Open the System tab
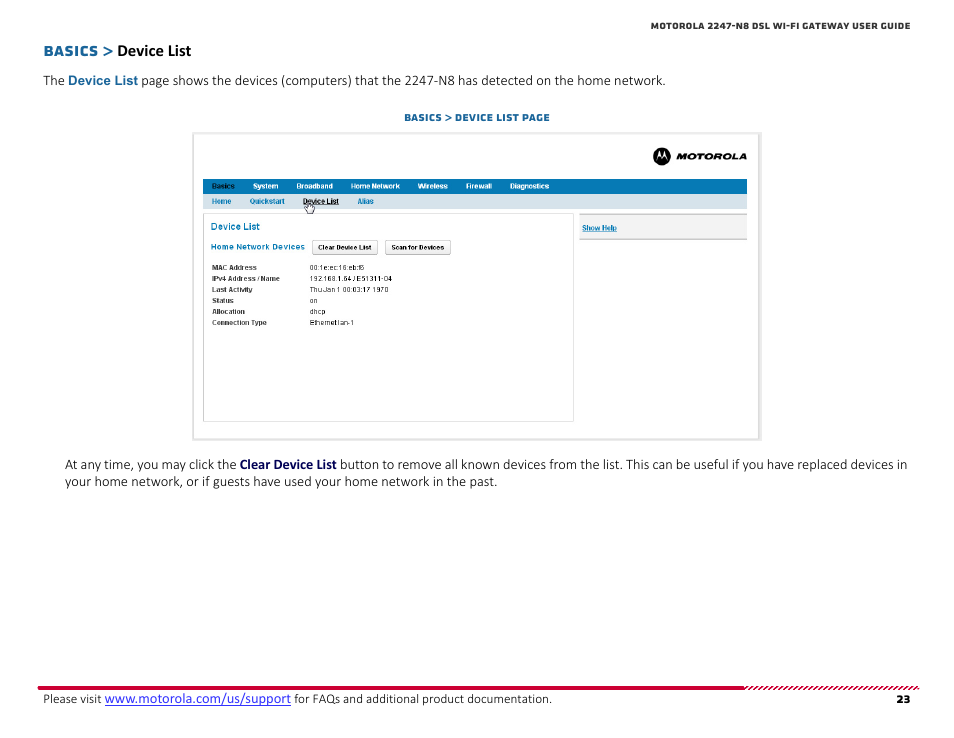 (265, 186)
